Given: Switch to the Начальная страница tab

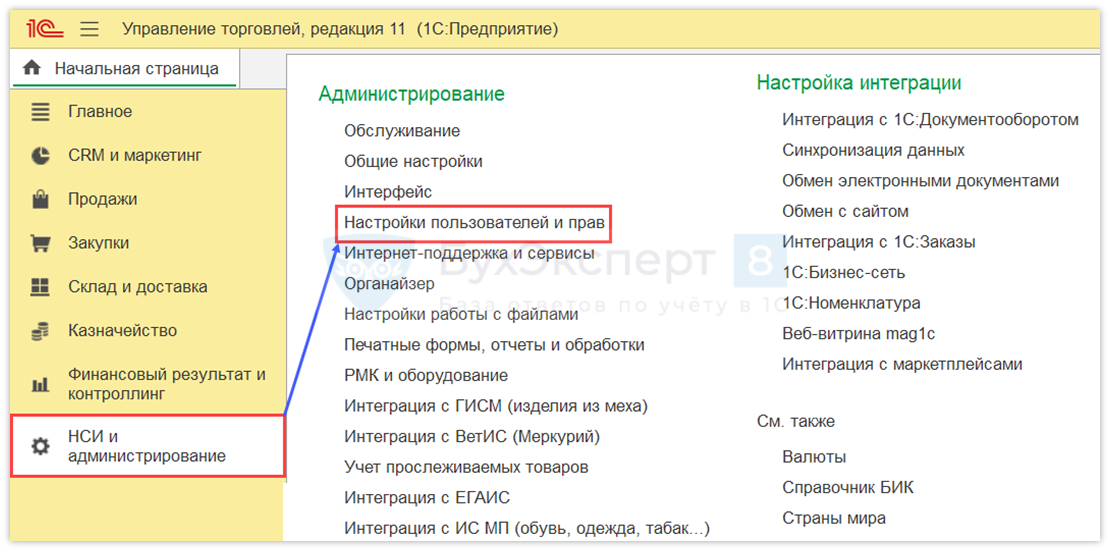Looking at the screenshot, I should [124, 69].
